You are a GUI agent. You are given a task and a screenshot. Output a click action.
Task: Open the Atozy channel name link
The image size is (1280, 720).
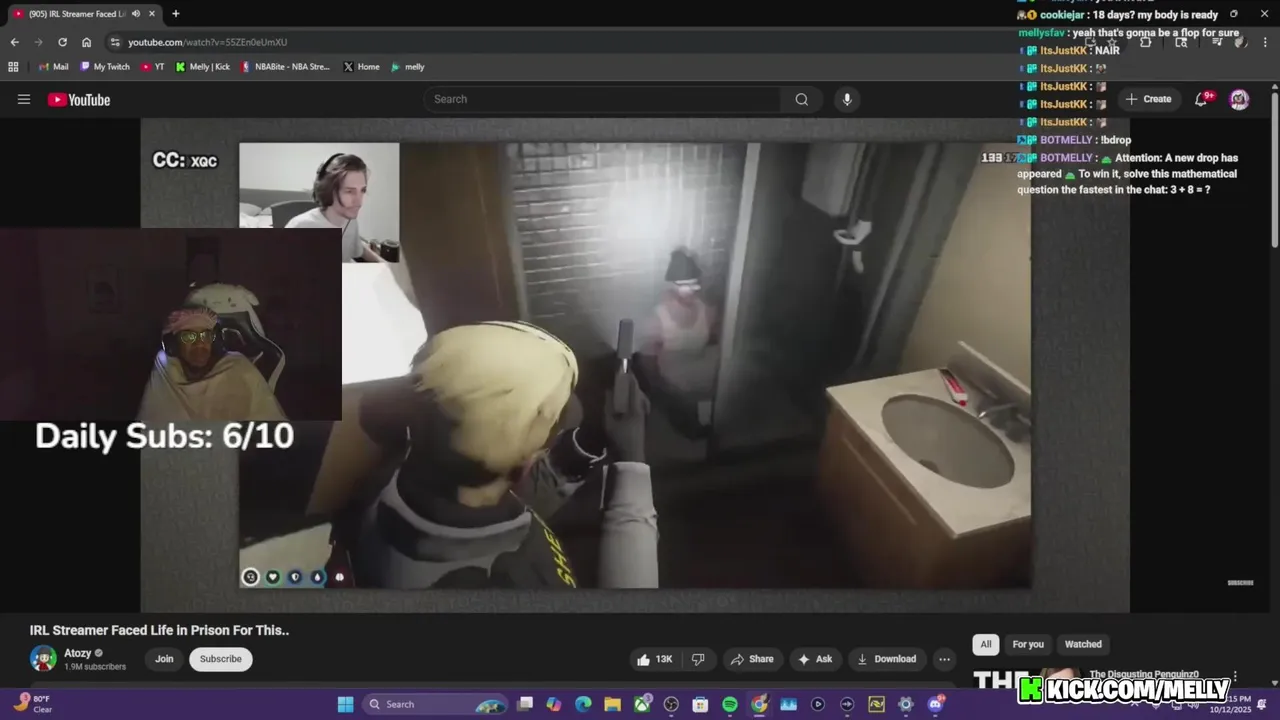pos(78,653)
